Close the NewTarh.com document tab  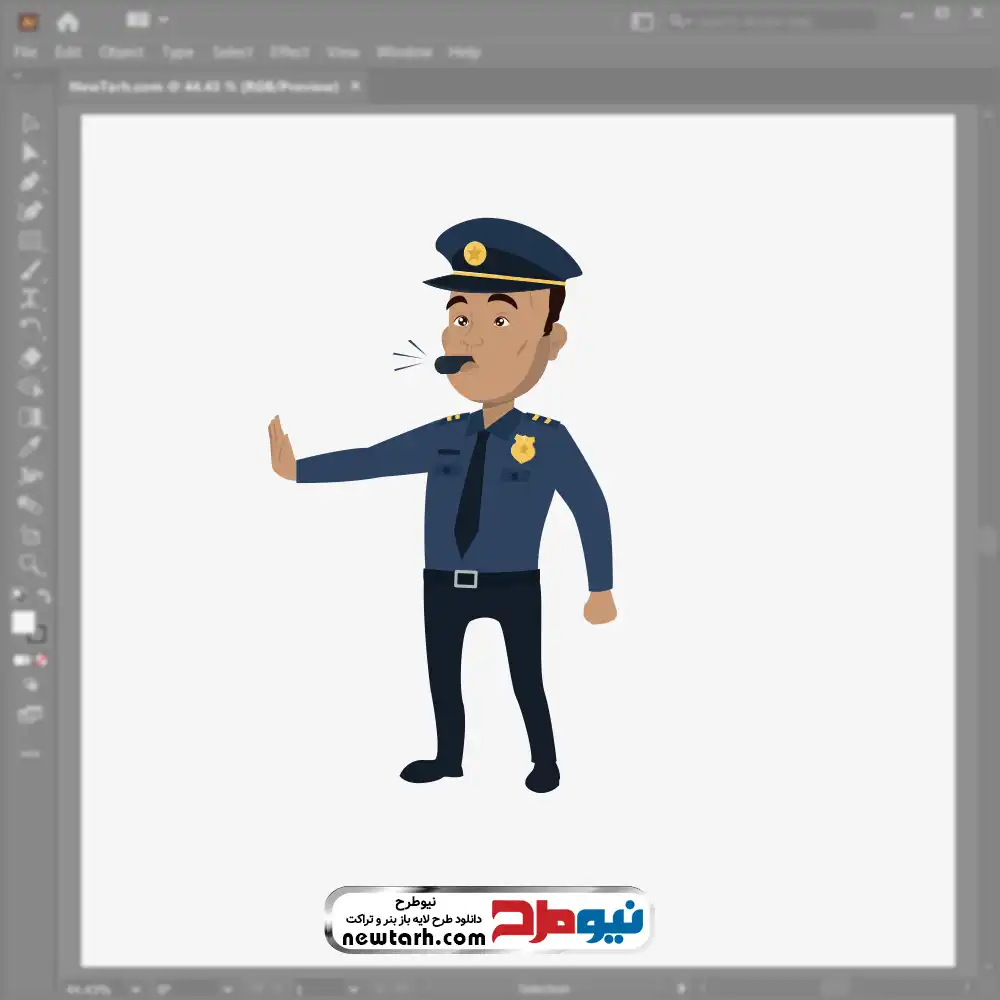point(355,85)
